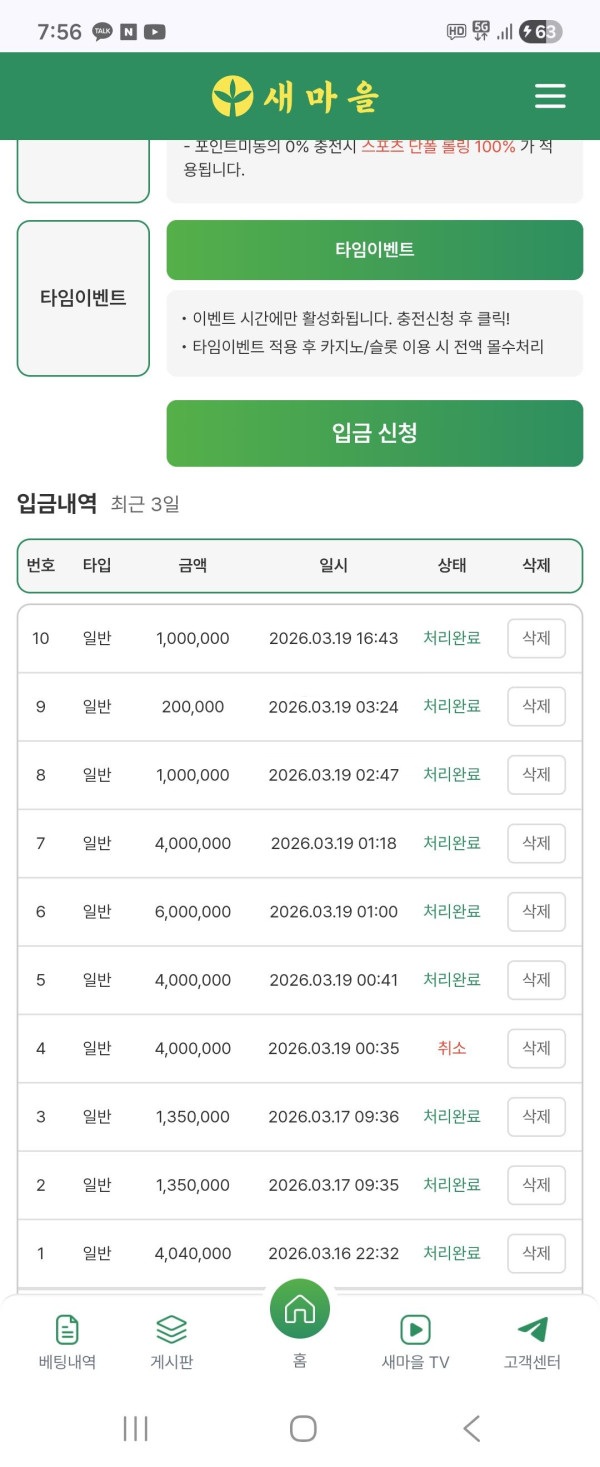
Task: Click the 입금 신청 button
Action: click(x=374, y=433)
